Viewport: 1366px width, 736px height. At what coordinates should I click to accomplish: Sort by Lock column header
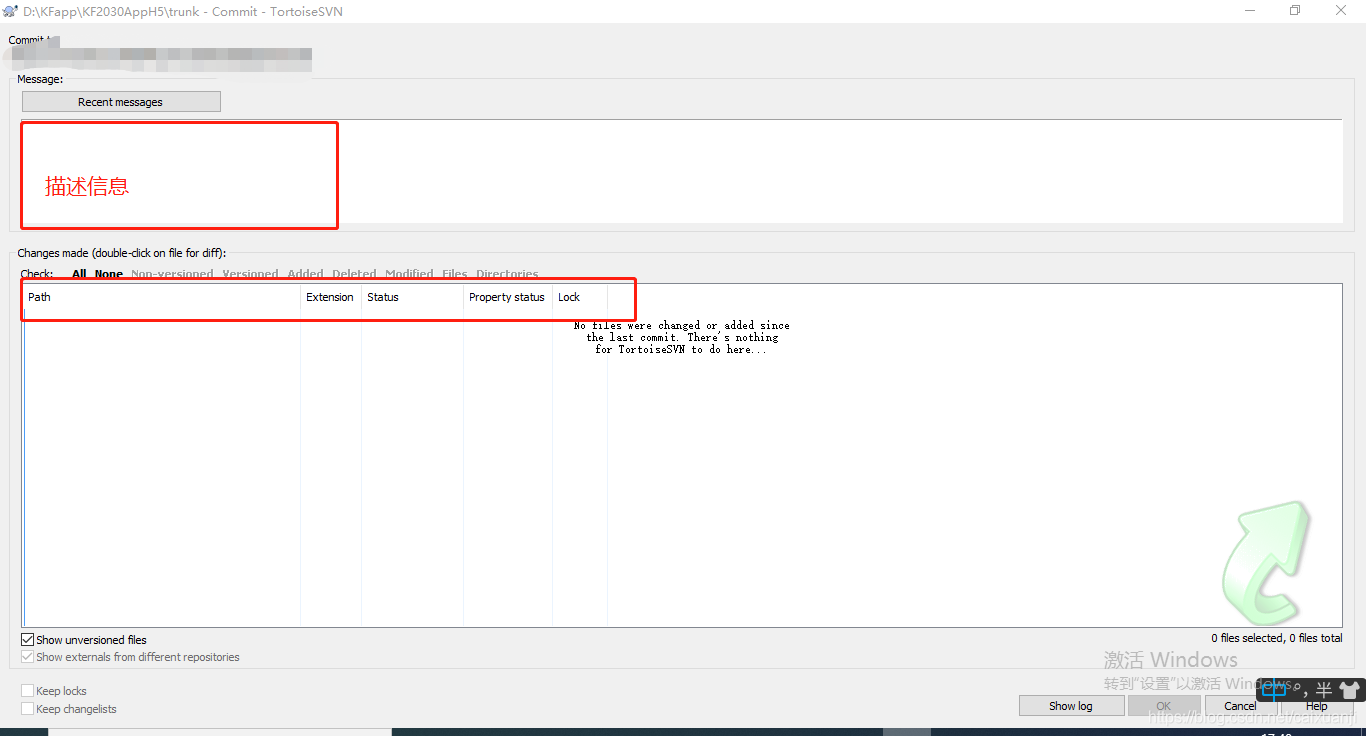pyautogui.click(x=580, y=297)
